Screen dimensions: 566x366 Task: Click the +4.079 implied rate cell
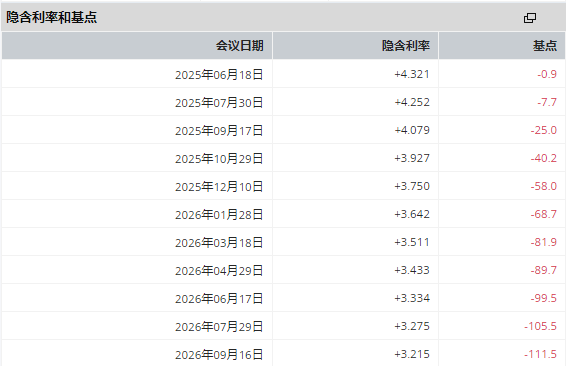click(x=356, y=130)
